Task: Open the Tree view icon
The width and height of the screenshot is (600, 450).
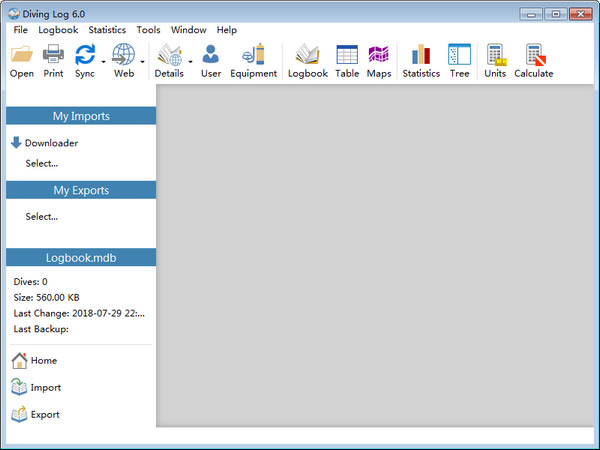Action: 459,56
